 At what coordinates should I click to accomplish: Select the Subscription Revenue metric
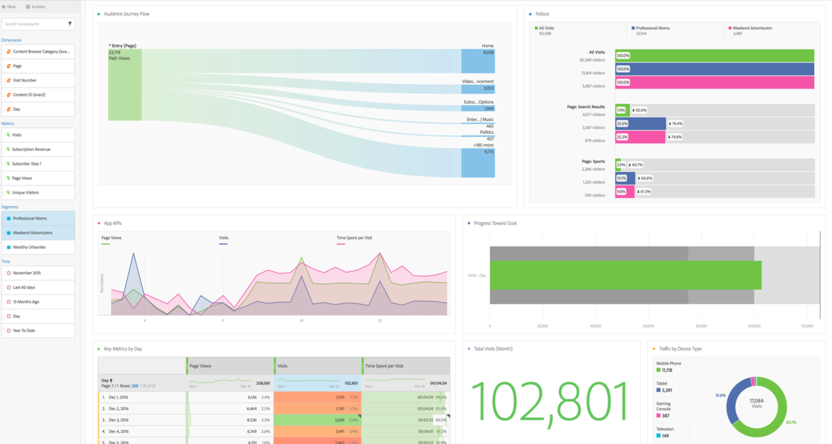38,150
